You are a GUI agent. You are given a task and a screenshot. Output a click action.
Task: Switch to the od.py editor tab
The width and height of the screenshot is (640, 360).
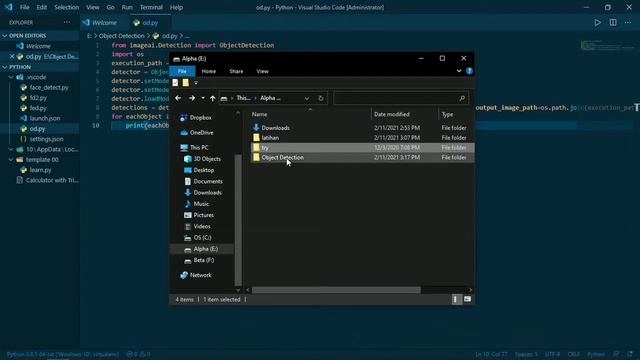[150, 23]
